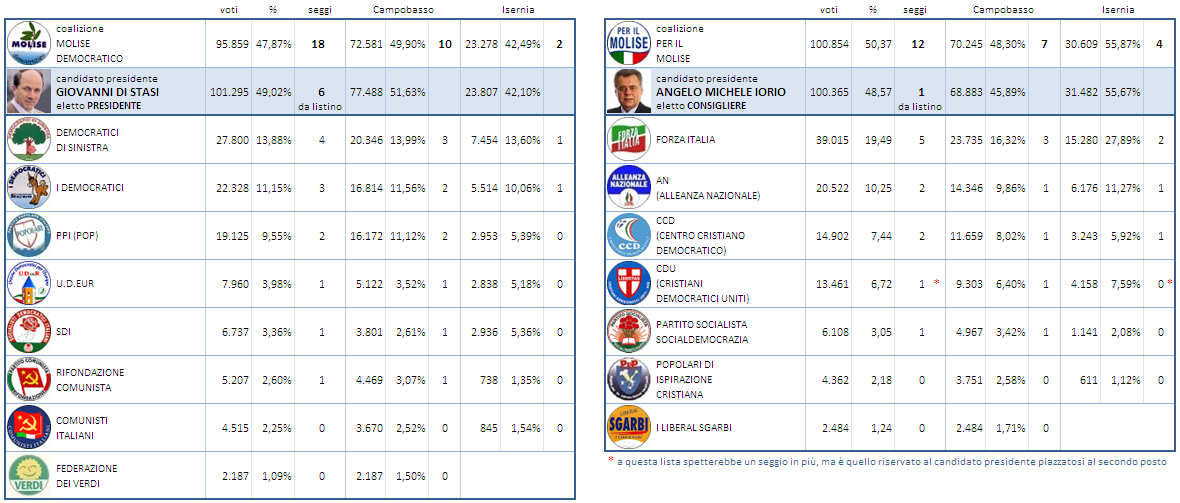Click the CDU crusader shield logo
This screenshot has height=503, width=1180.
[x=630, y=284]
